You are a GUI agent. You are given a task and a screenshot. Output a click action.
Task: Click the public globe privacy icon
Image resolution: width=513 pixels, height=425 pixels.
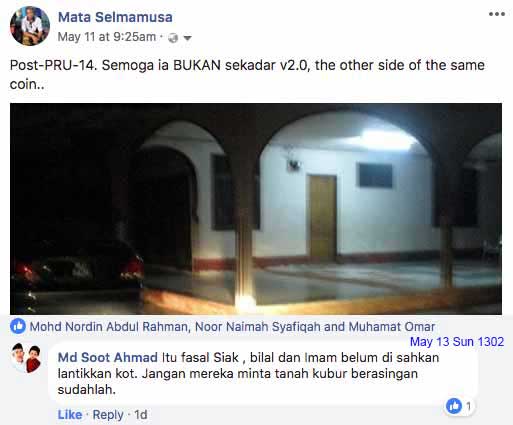[x=173, y=38]
